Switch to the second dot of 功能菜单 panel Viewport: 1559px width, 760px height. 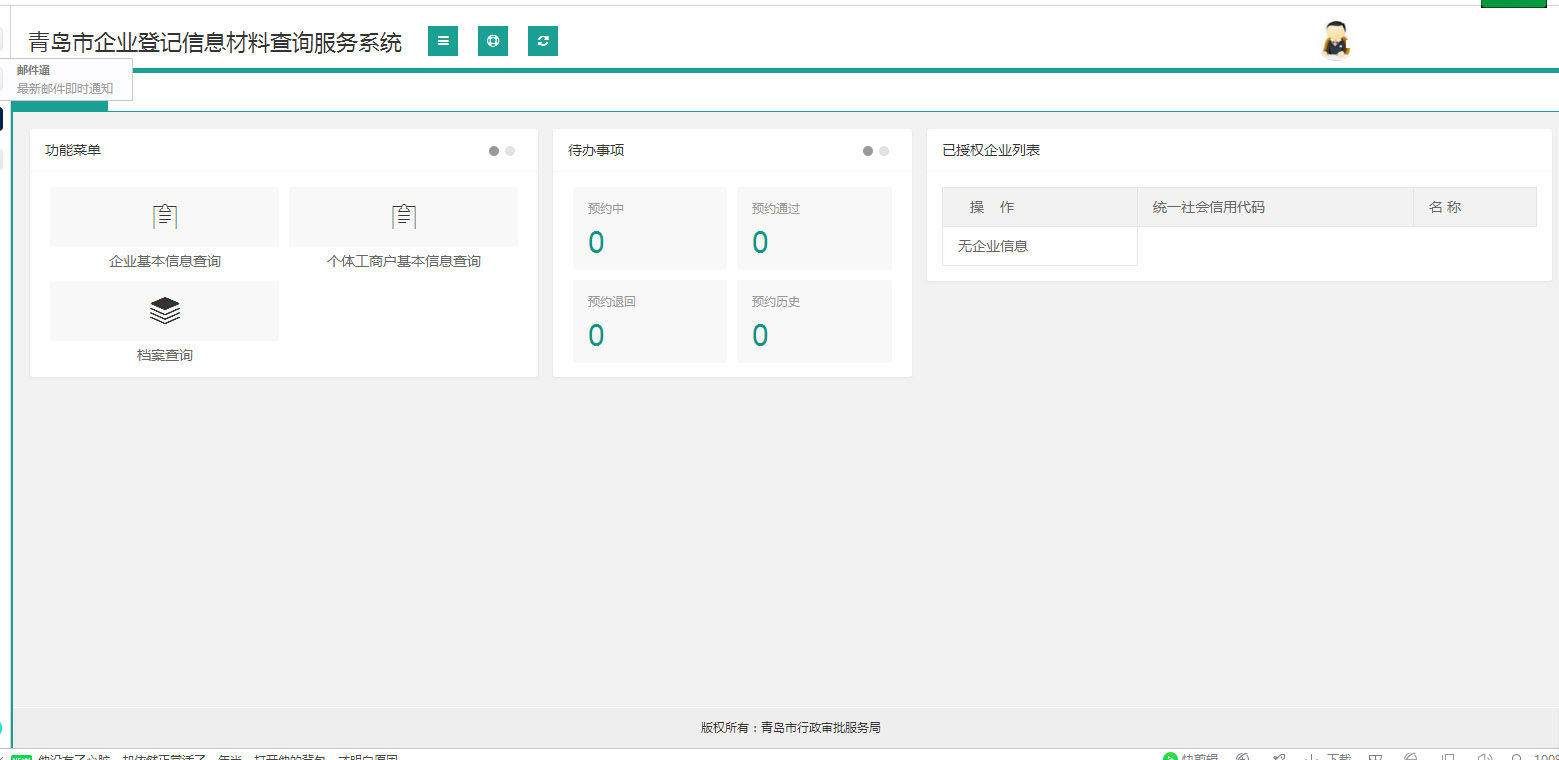(510, 150)
